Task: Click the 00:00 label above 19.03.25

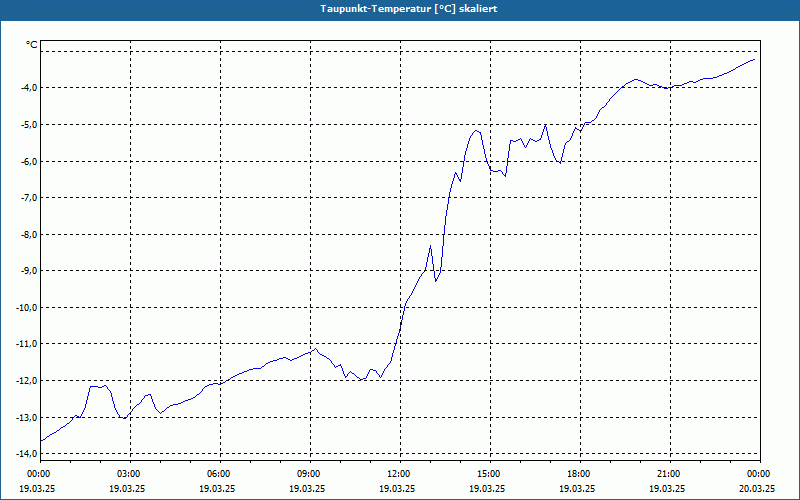Action: [x=40, y=474]
